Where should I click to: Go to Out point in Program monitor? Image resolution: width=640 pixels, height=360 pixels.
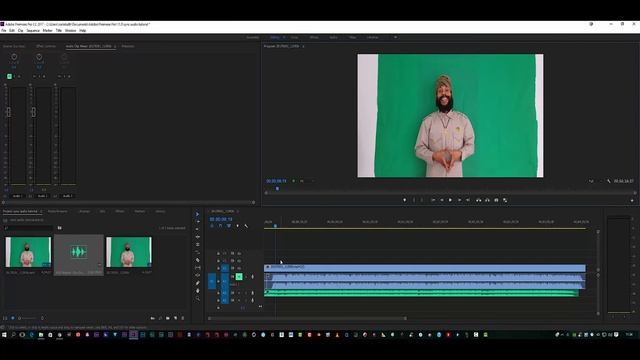468,200
